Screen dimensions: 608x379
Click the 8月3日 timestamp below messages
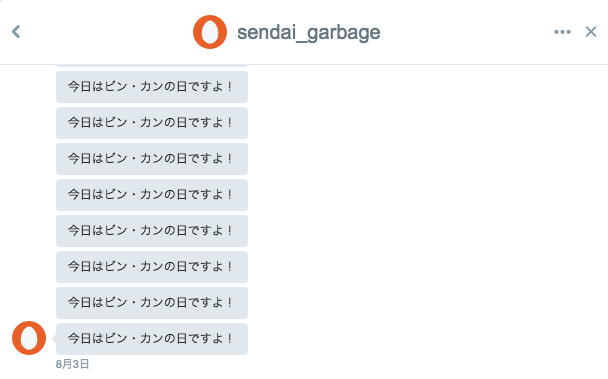point(73,364)
